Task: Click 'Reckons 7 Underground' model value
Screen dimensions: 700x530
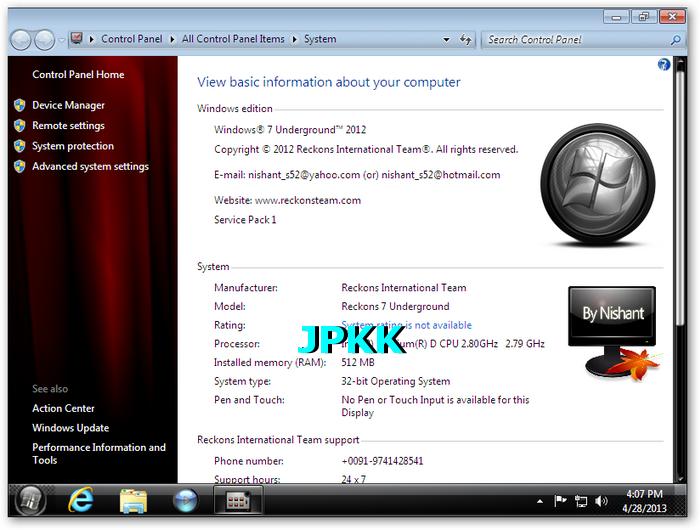Action: pyautogui.click(x=395, y=306)
